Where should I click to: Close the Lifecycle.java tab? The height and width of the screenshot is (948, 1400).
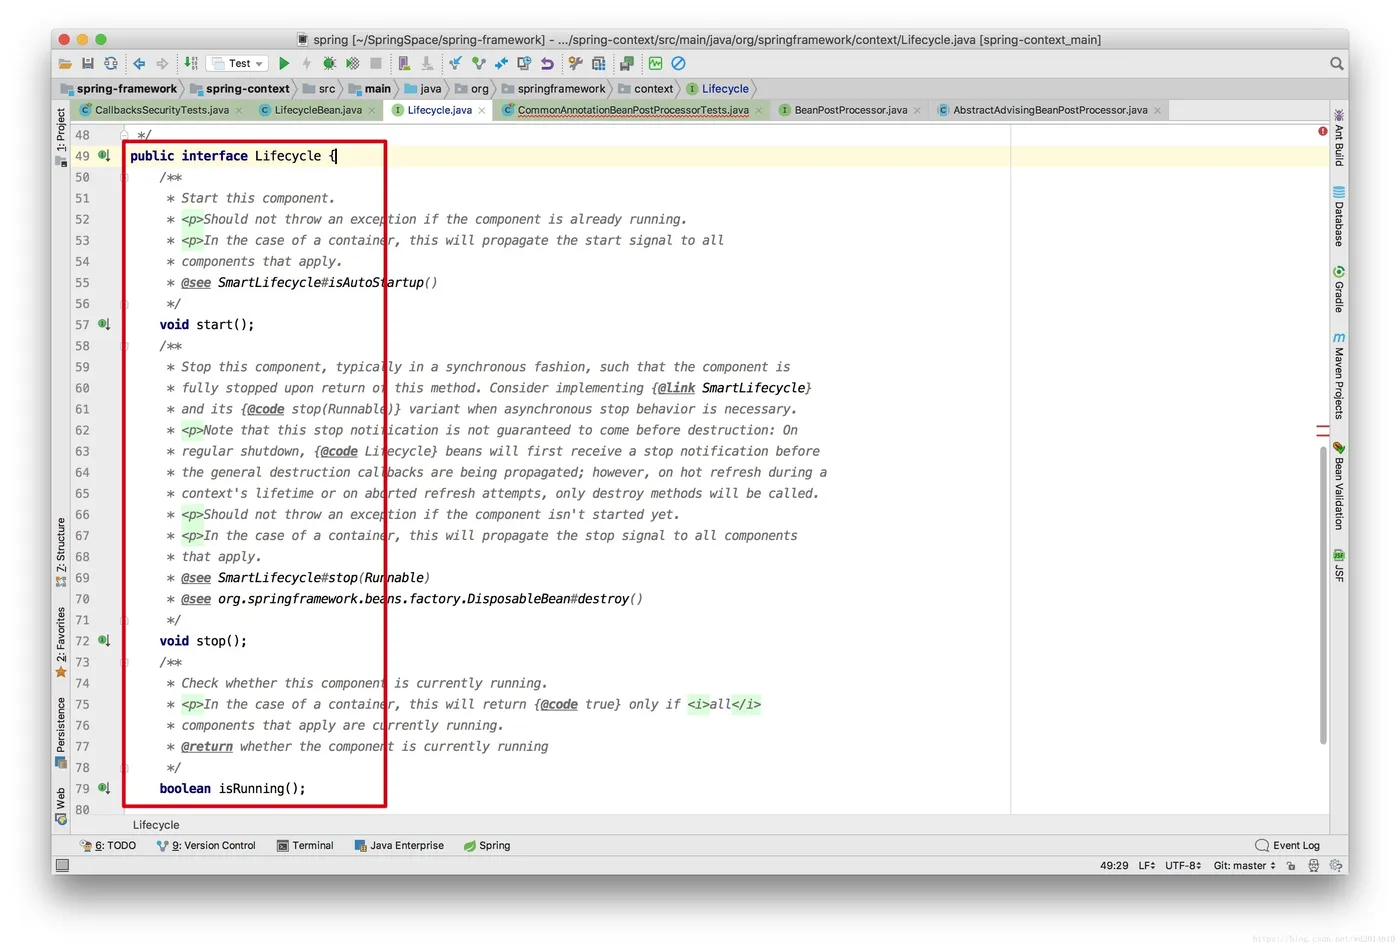coord(482,110)
